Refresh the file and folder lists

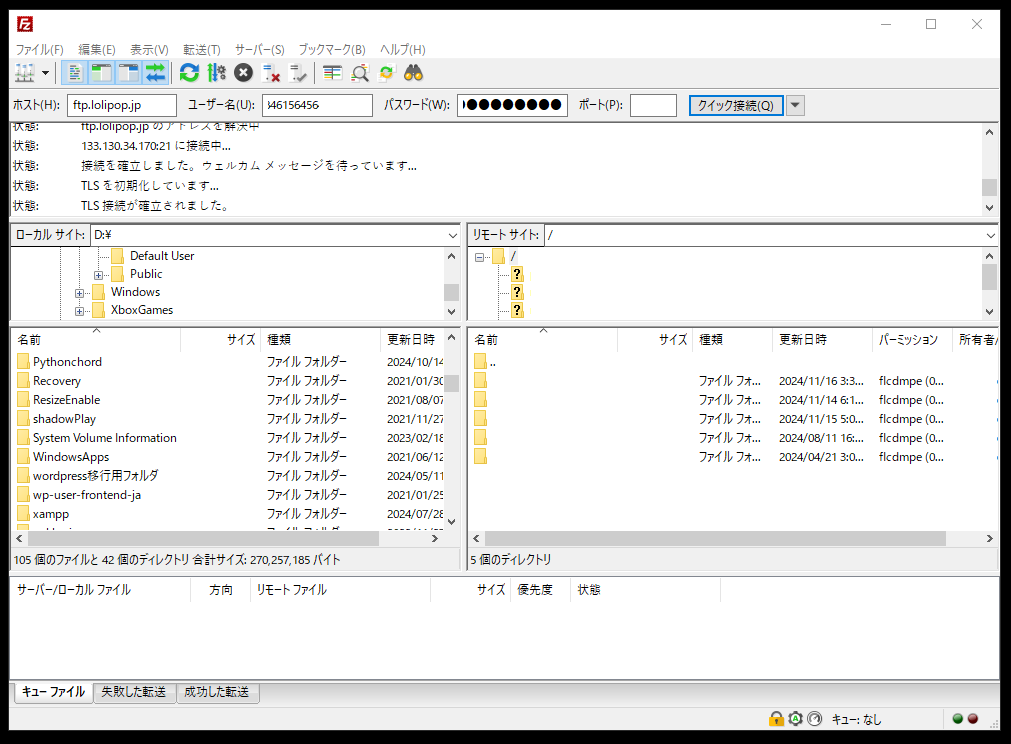click(x=189, y=73)
